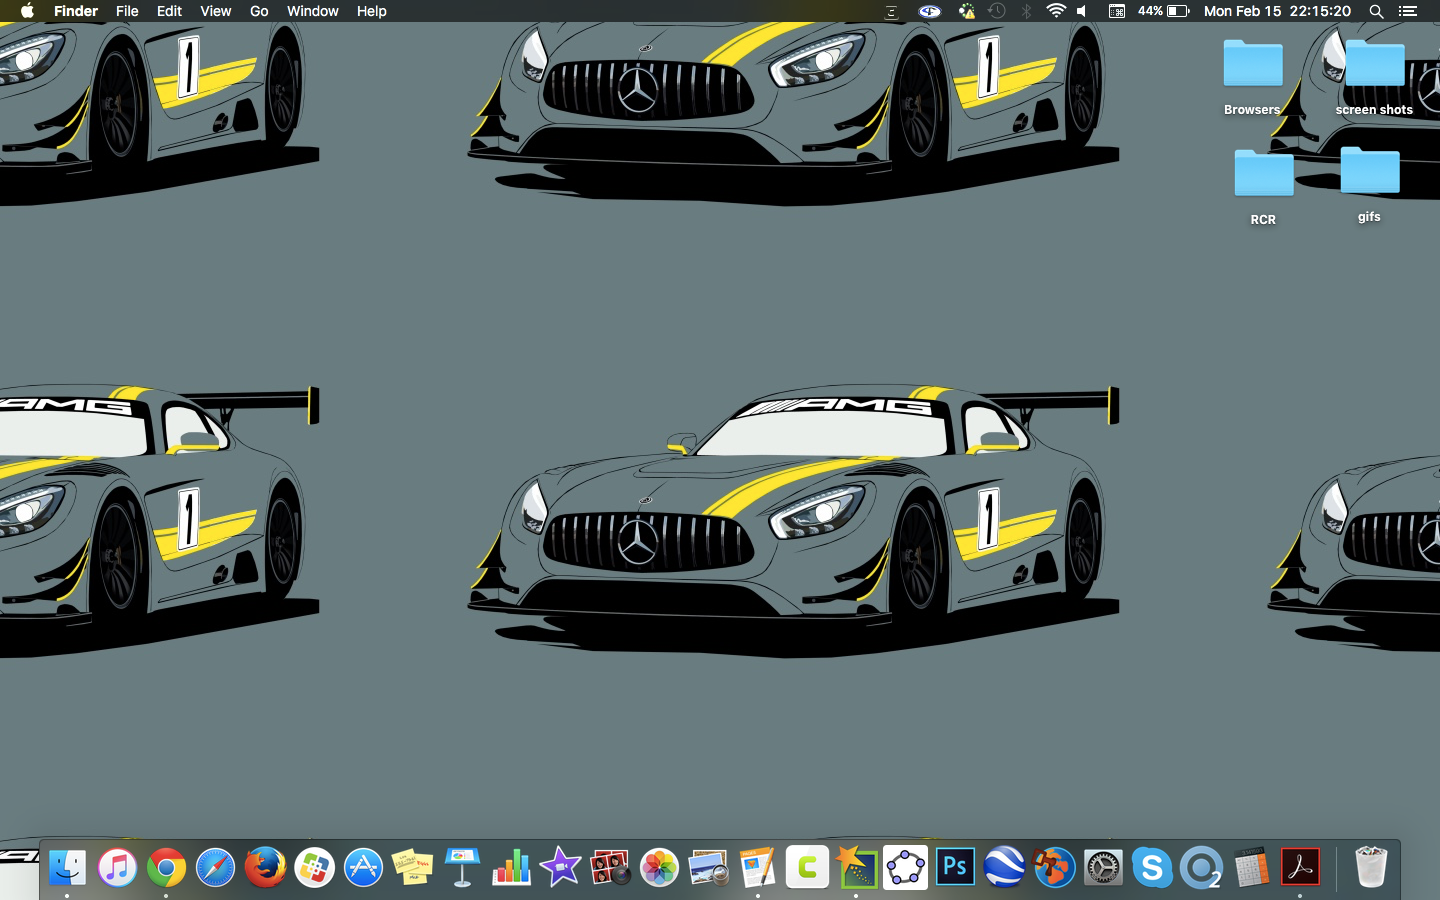1440x900 pixels.
Task: Select the RCR desktop folder
Action: (1263, 188)
